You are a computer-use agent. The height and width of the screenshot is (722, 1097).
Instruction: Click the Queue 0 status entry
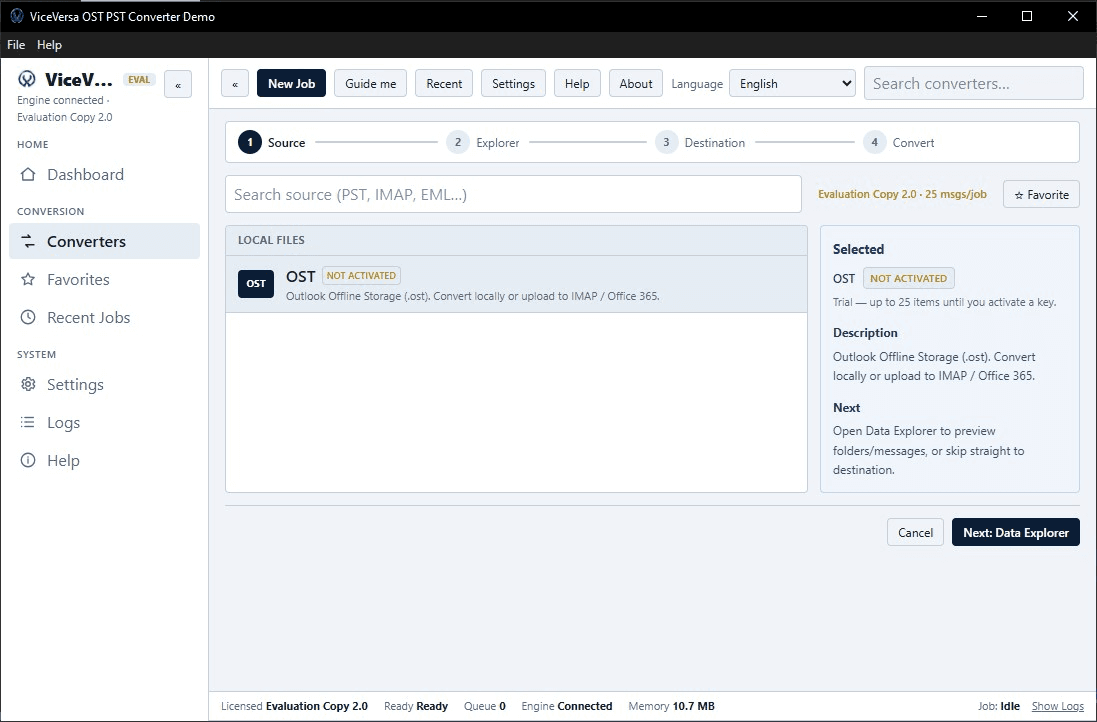point(484,706)
